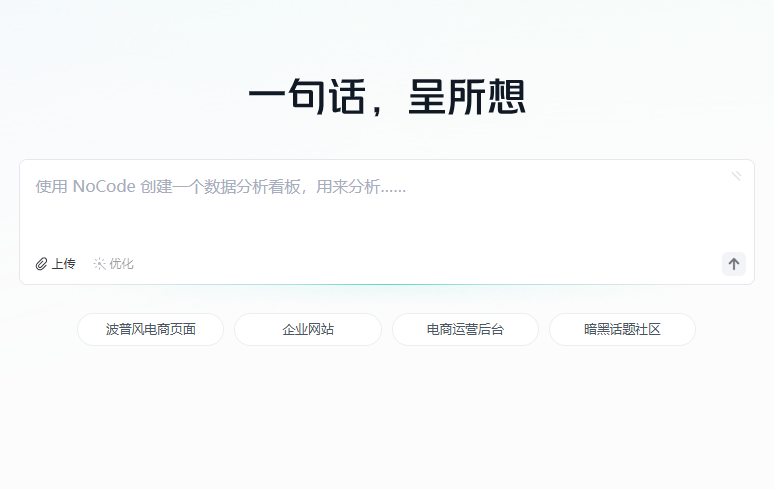Choose the 企业网站 suggestion chip
This screenshot has height=489, width=774.
[308, 329]
